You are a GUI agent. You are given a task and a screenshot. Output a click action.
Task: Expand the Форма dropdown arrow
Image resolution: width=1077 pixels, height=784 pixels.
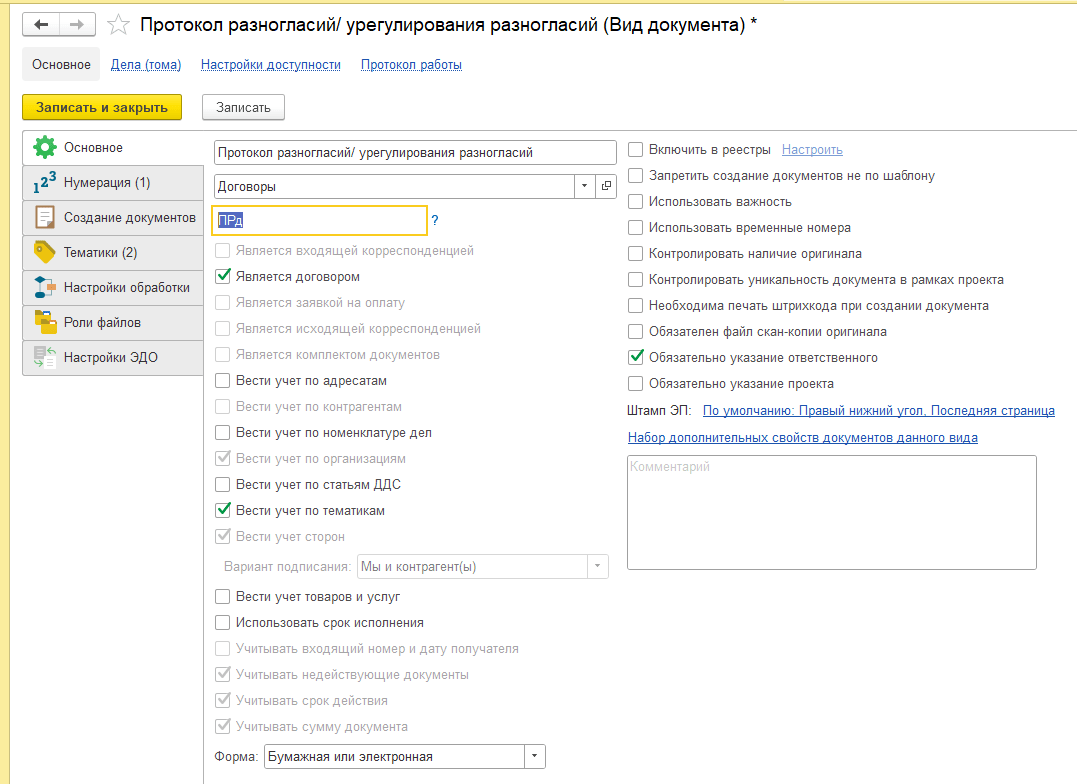(534, 757)
